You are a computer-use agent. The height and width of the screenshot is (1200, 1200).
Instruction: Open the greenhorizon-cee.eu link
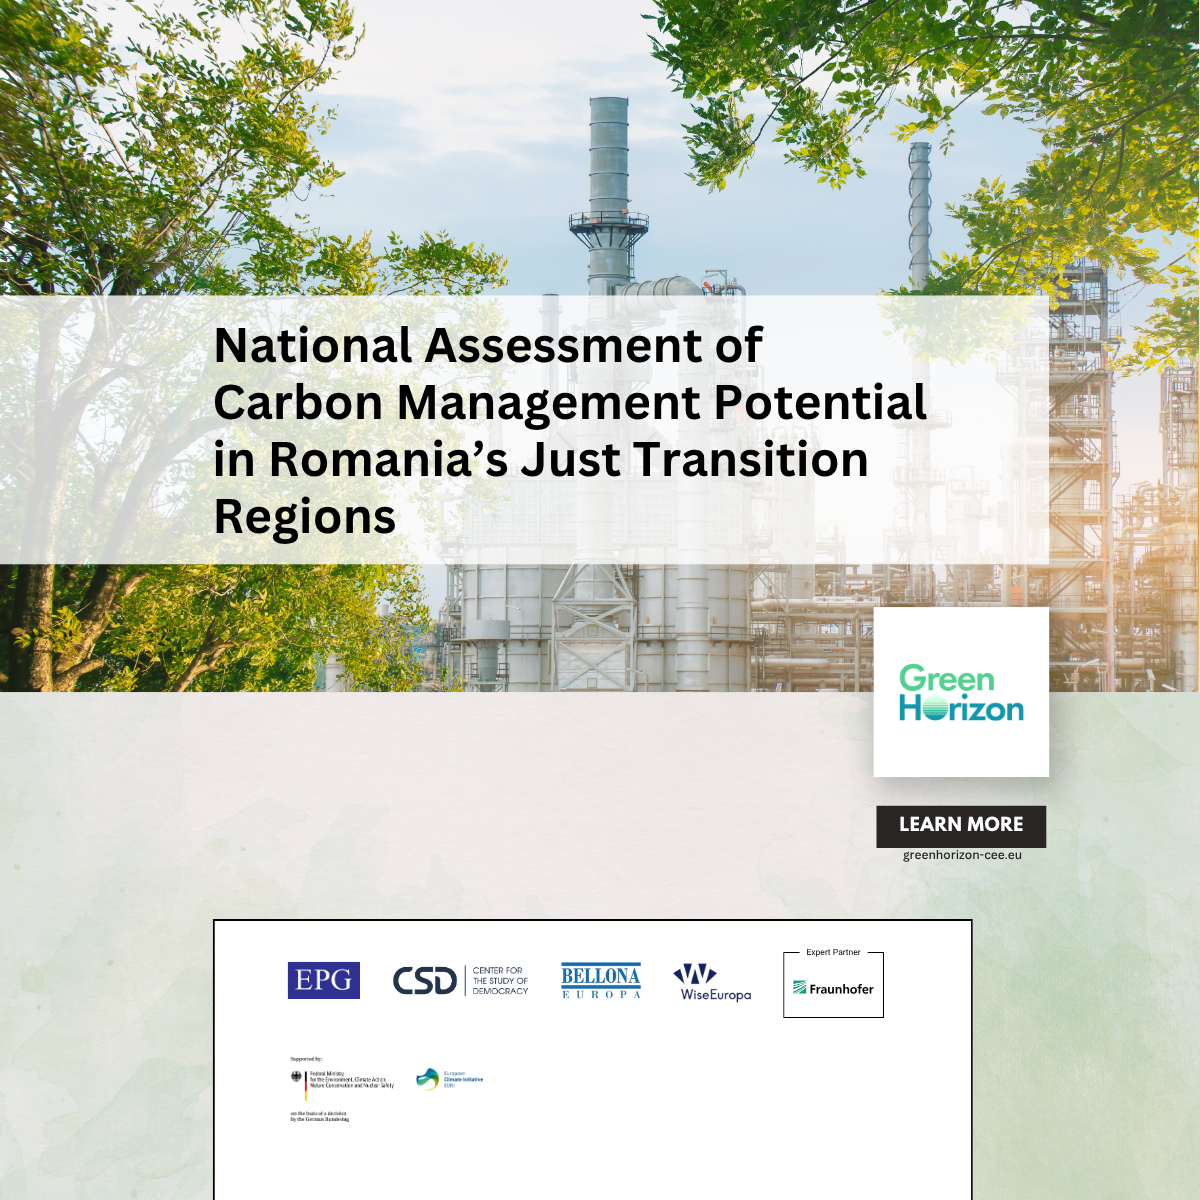pyautogui.click(x=962, y=855)
